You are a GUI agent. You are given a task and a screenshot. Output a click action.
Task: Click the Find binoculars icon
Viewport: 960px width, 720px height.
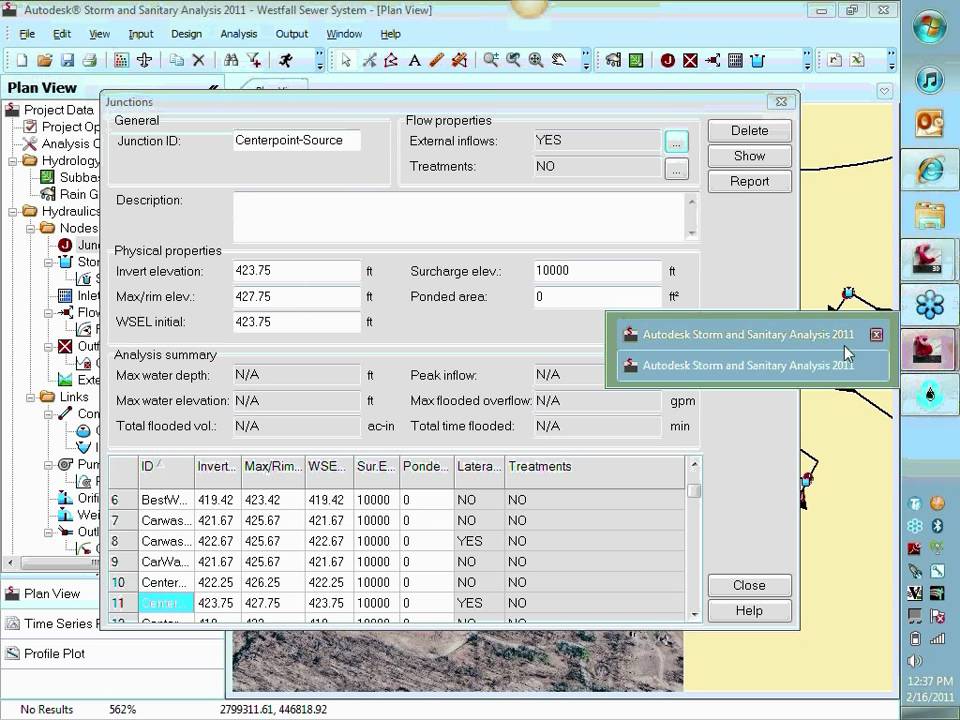click(x=231, y=60)
